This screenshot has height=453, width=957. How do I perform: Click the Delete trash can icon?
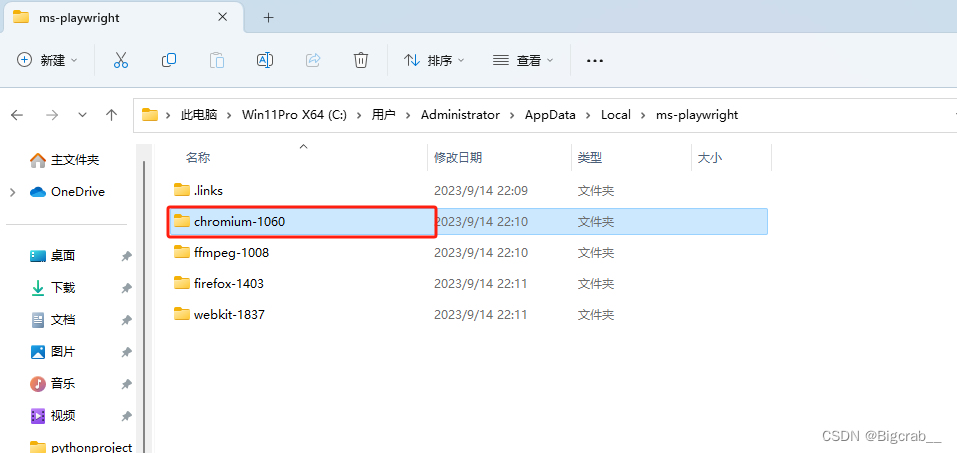pos(361,60)
